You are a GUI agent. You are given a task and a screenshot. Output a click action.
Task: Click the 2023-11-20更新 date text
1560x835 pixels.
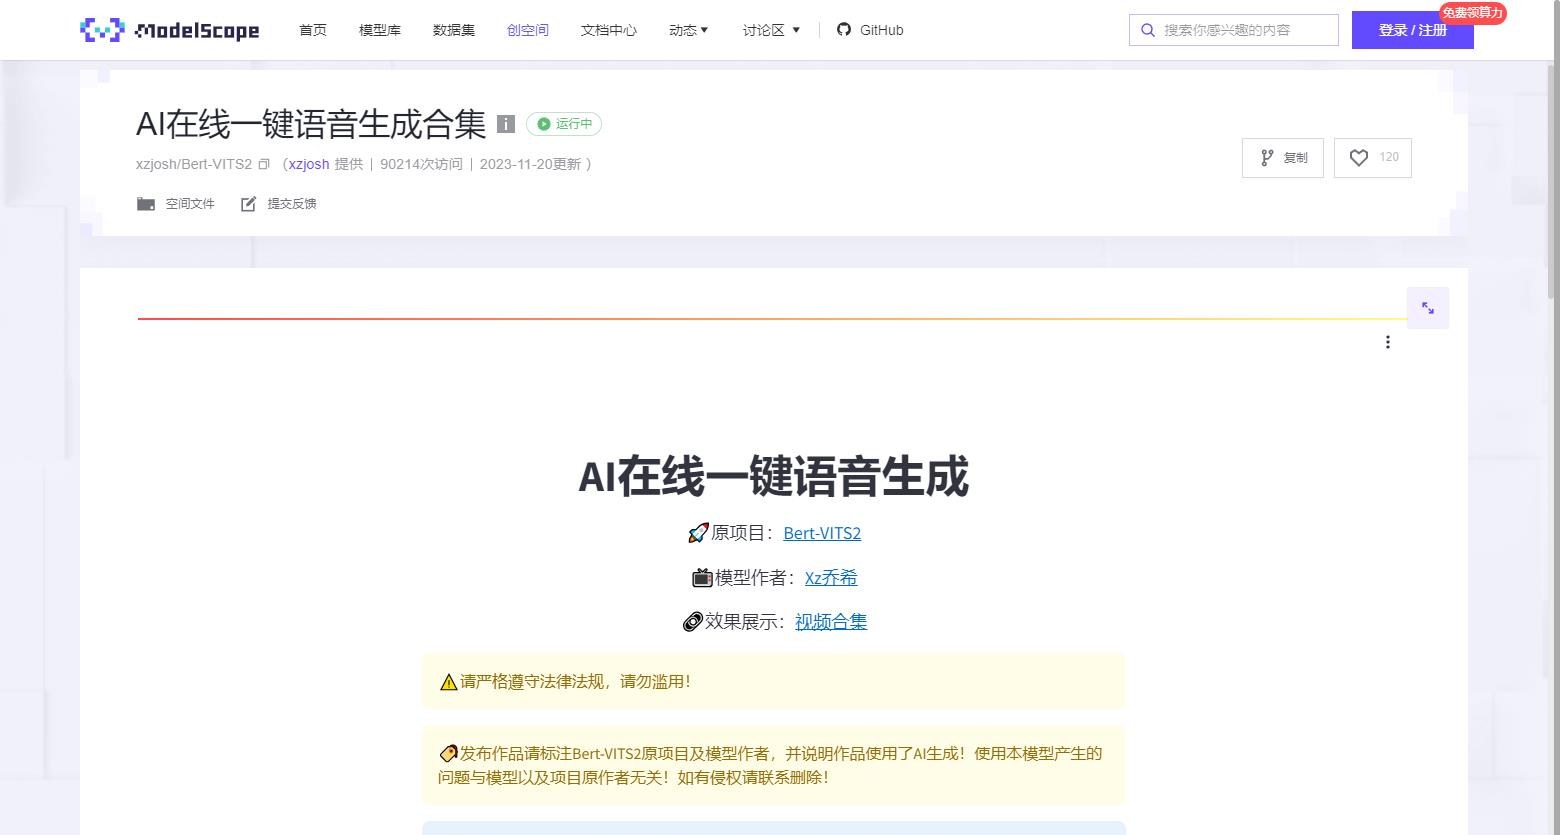530,164
